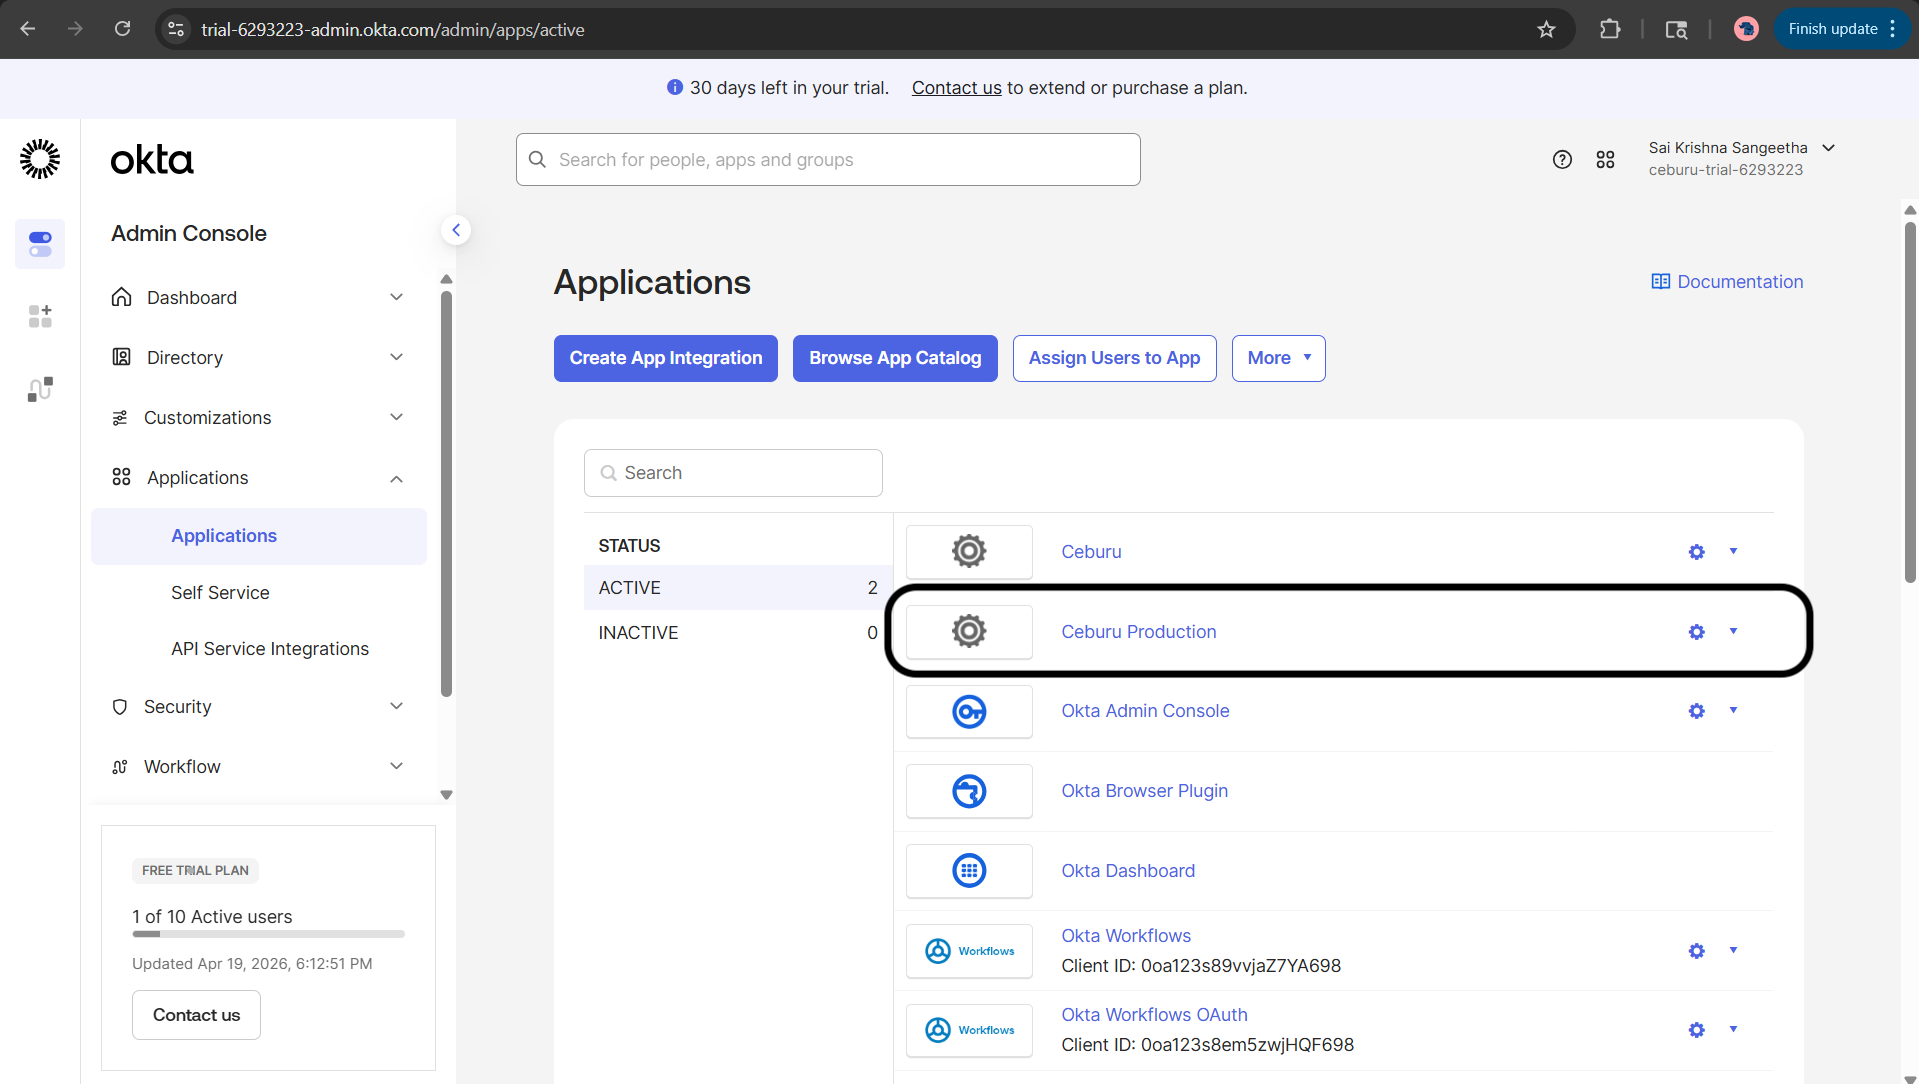1919x1084 pixels.
Task: Expand the Customizations menu section
Action: (396, 417)
